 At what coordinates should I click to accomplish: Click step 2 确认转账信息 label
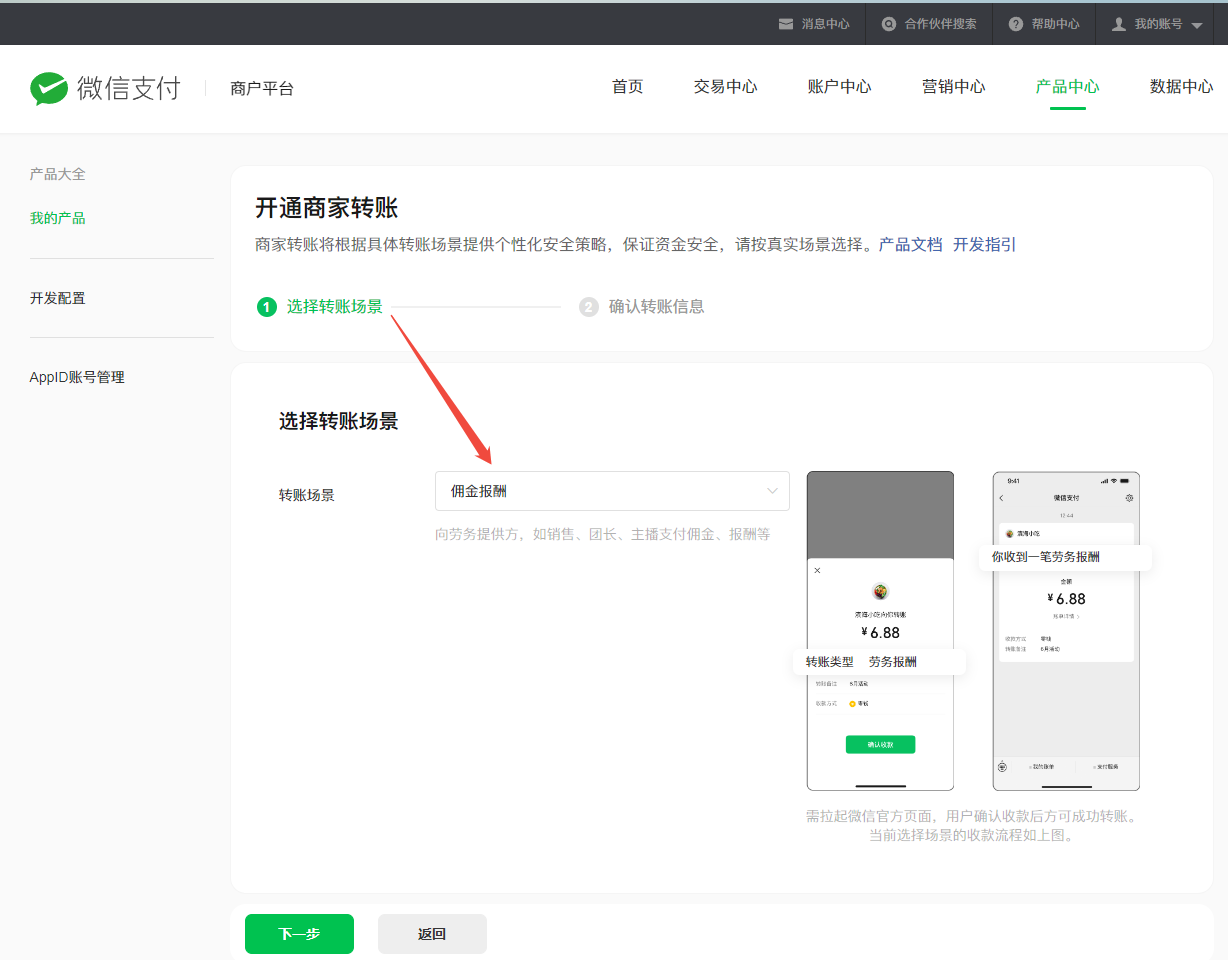pyautogui.click(x=657, y=307)
